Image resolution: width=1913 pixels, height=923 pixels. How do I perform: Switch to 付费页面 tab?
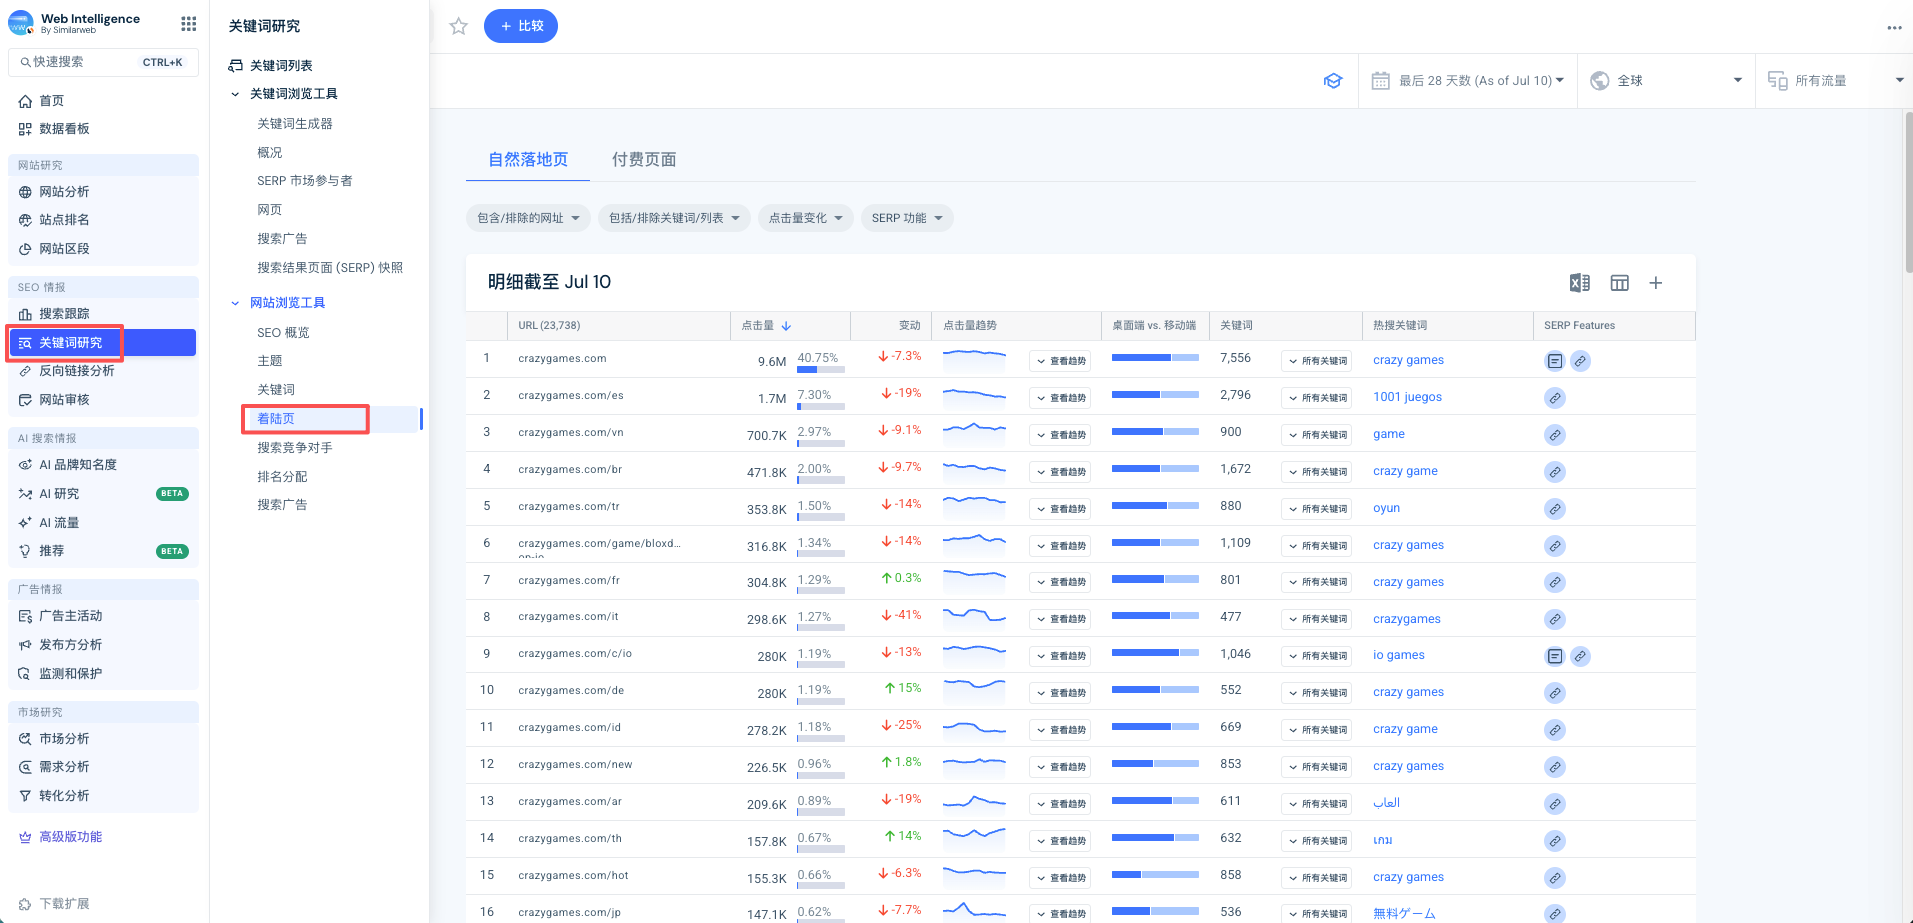(x=644, y=160)
